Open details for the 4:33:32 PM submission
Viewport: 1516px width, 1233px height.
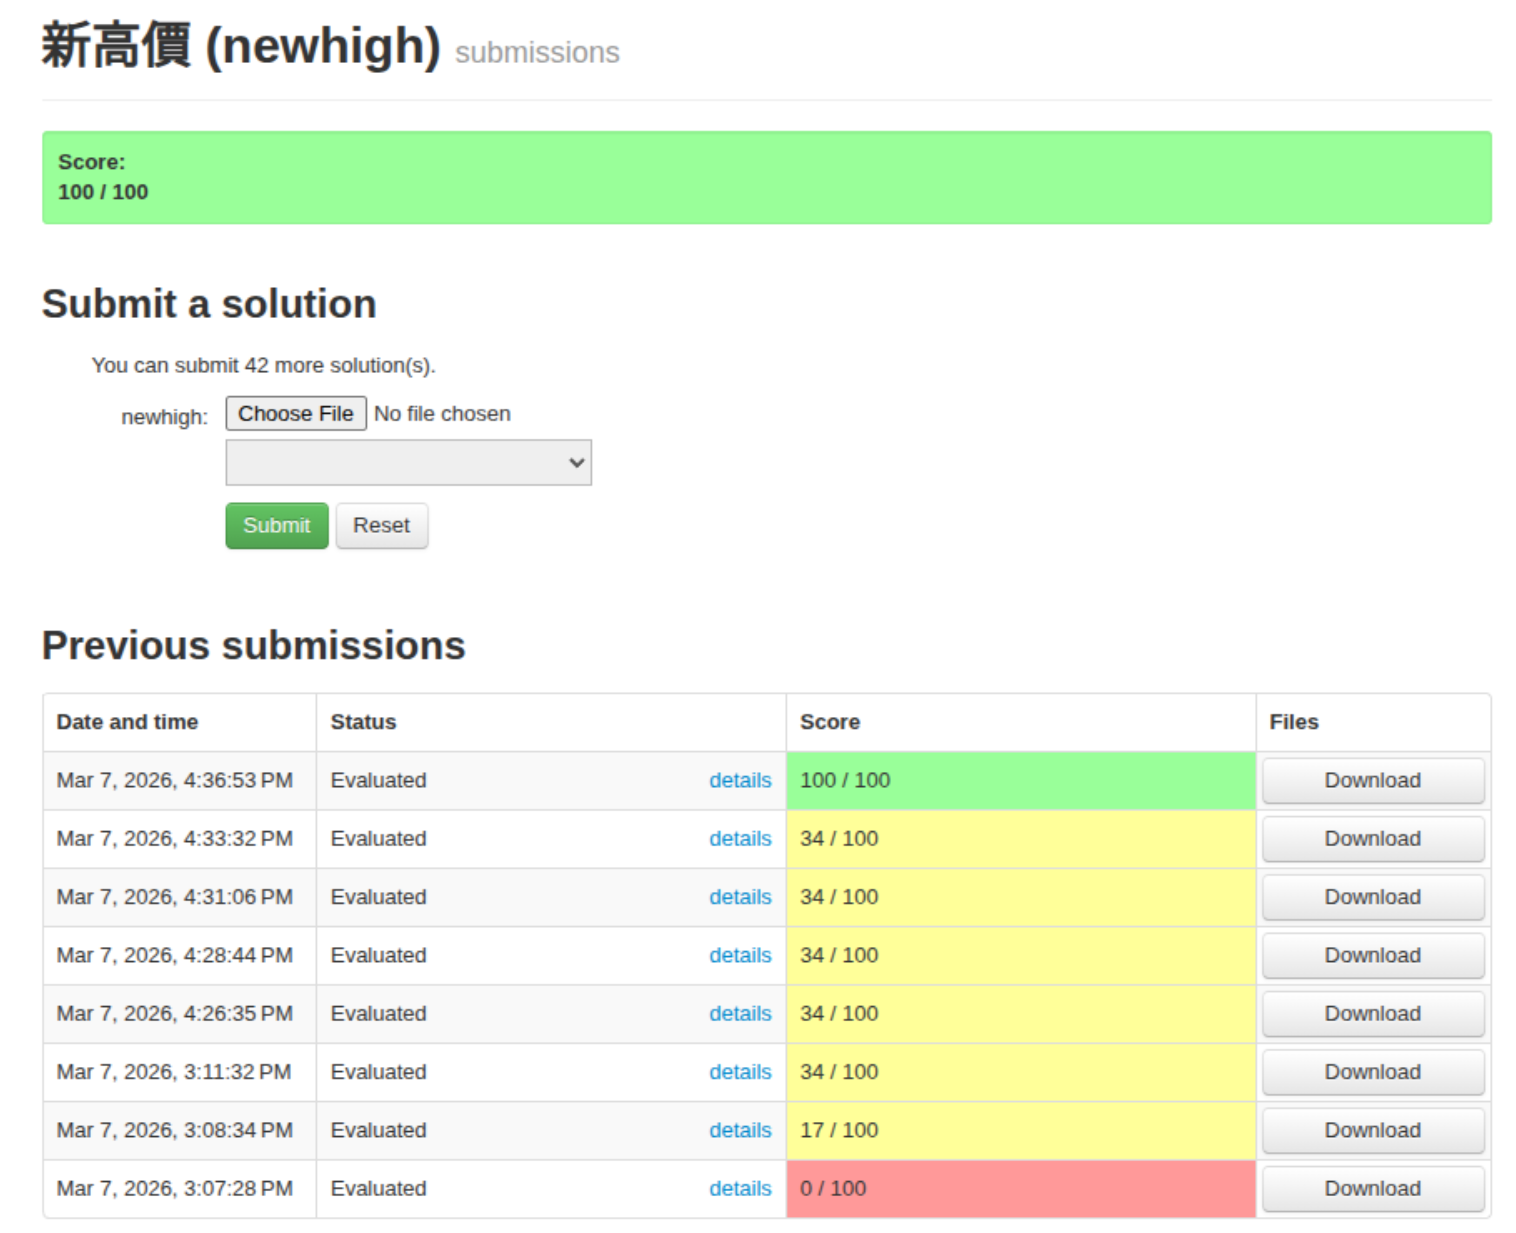coord(739,839)
